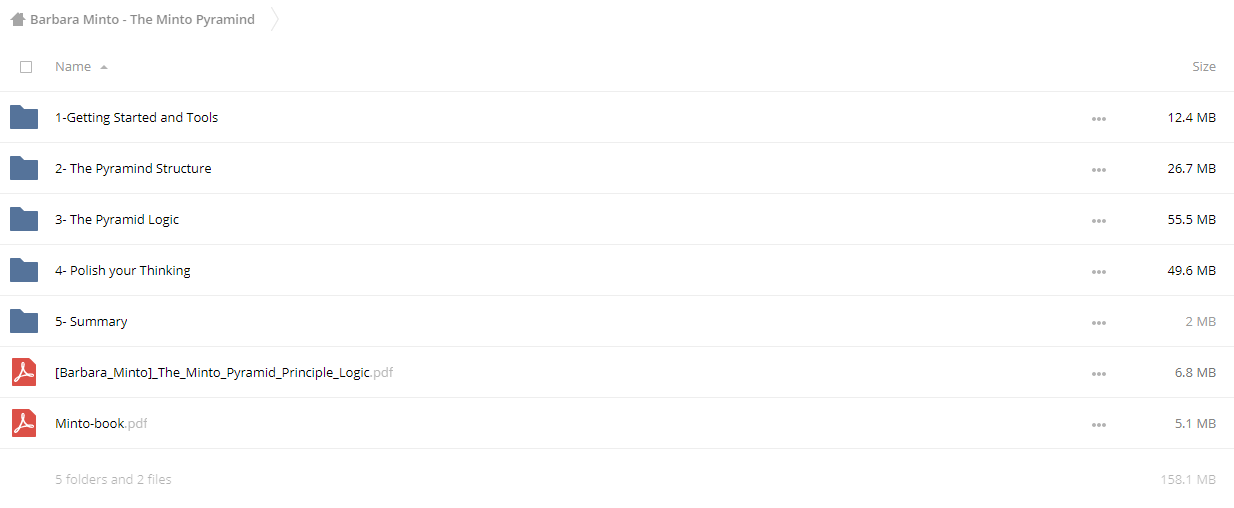This screenshot has width=1234, height=508.
Task: Open more options menu for Minto-book.pdf
Action: 1099,424
